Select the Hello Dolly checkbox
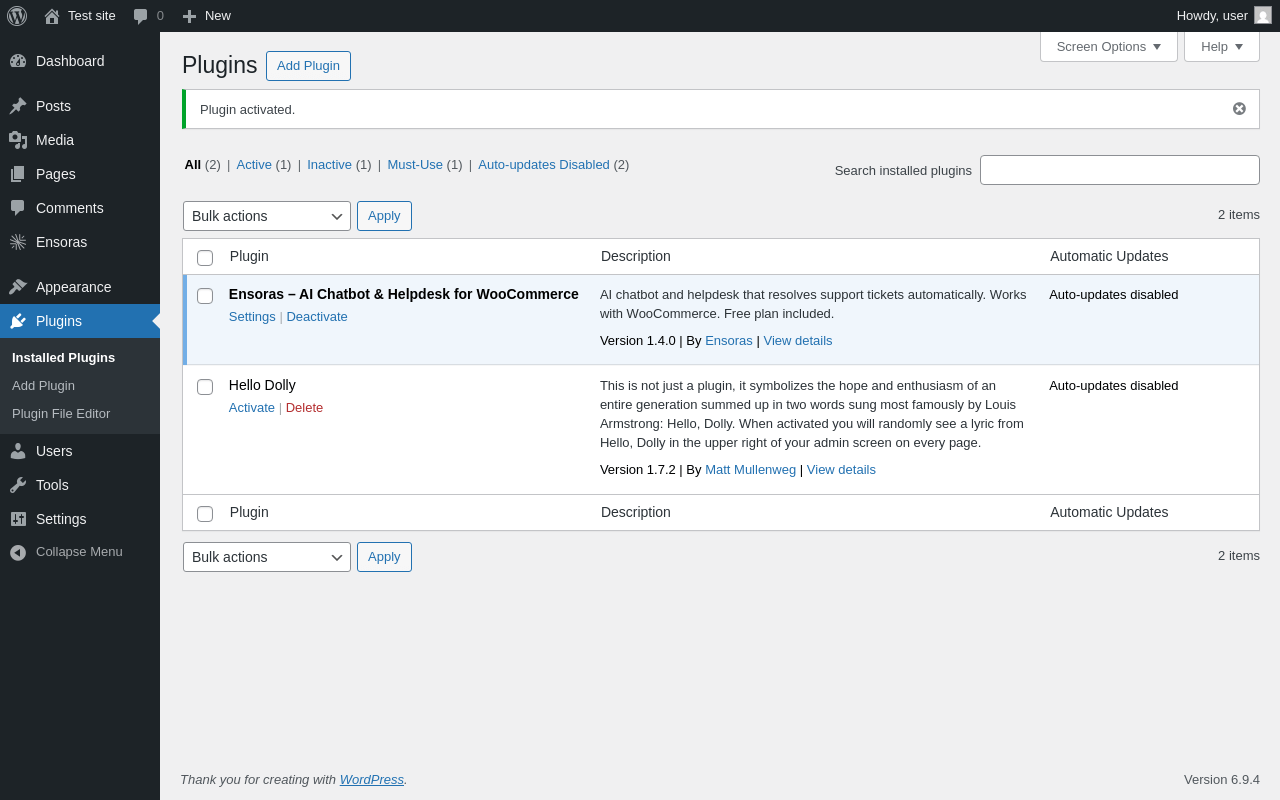This screenshot has width=1280, height=800. (x=205, y=387)
